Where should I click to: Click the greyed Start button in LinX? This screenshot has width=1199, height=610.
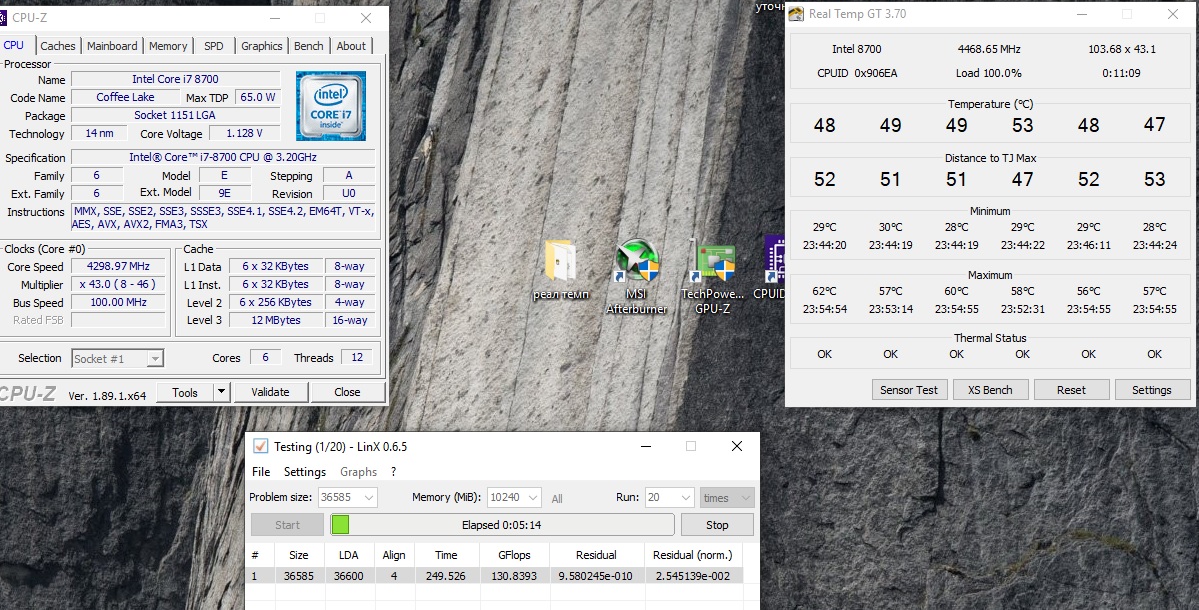(287, 525)
